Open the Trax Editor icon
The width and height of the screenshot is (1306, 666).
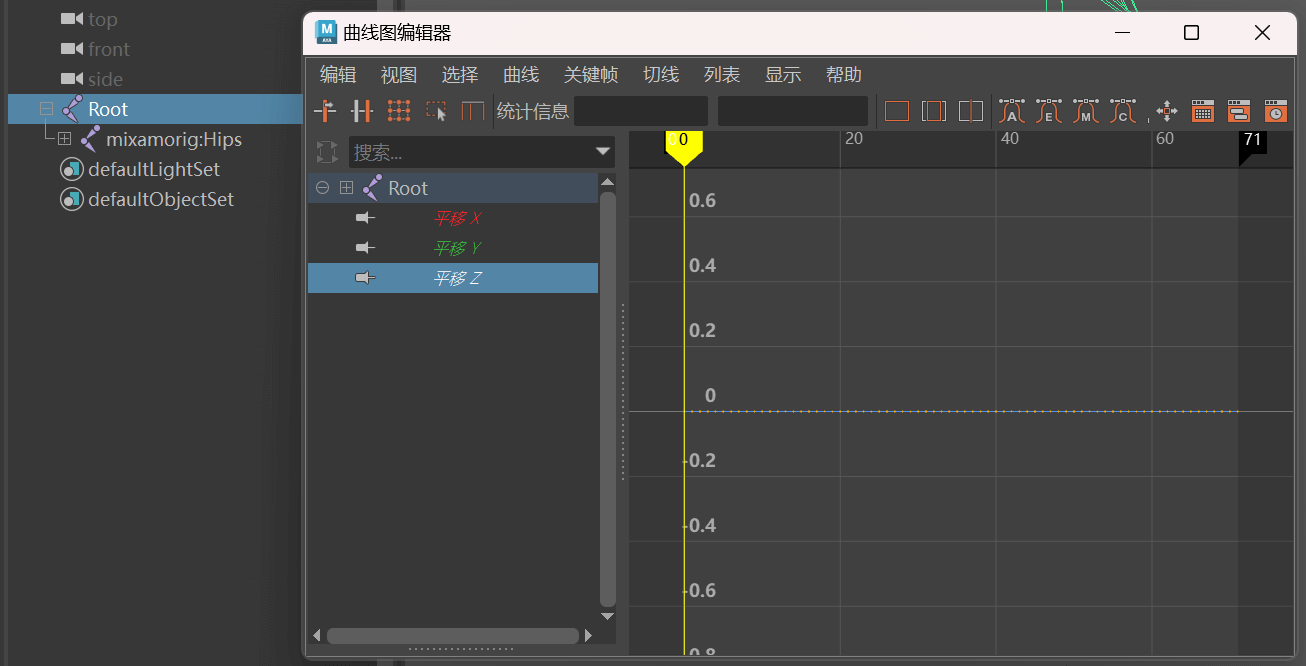(x=1239, y=111)
